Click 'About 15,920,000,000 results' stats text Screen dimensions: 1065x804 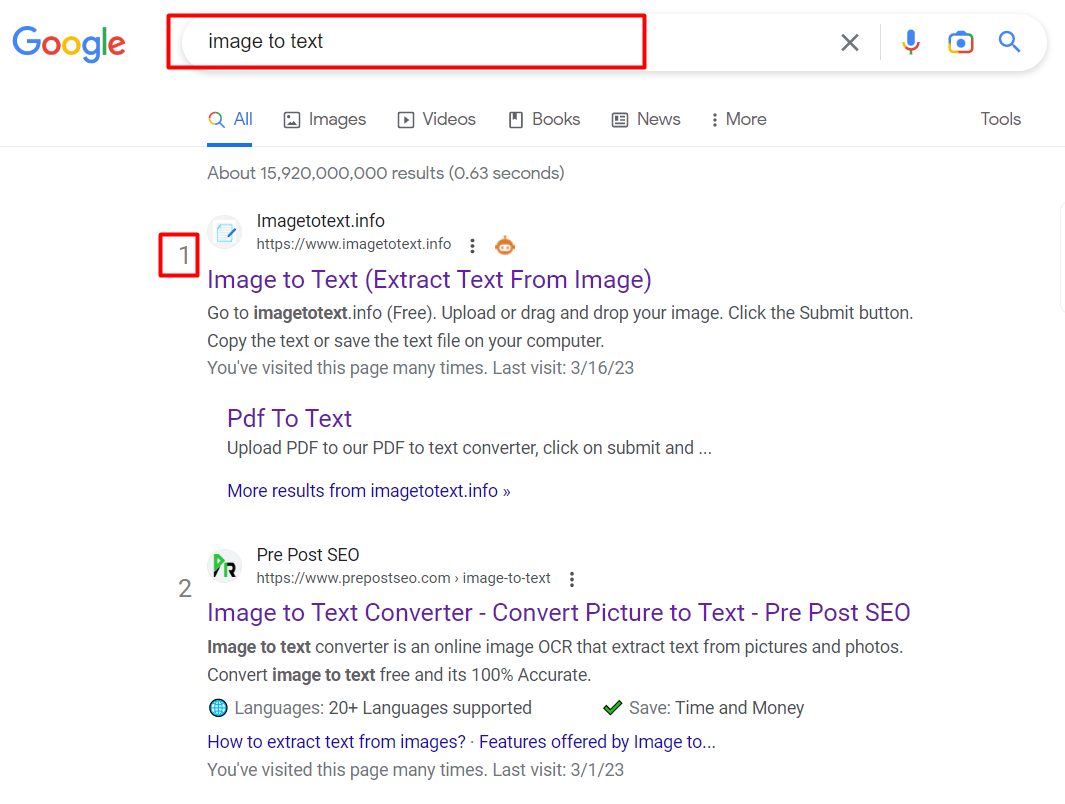pos(386,173)
